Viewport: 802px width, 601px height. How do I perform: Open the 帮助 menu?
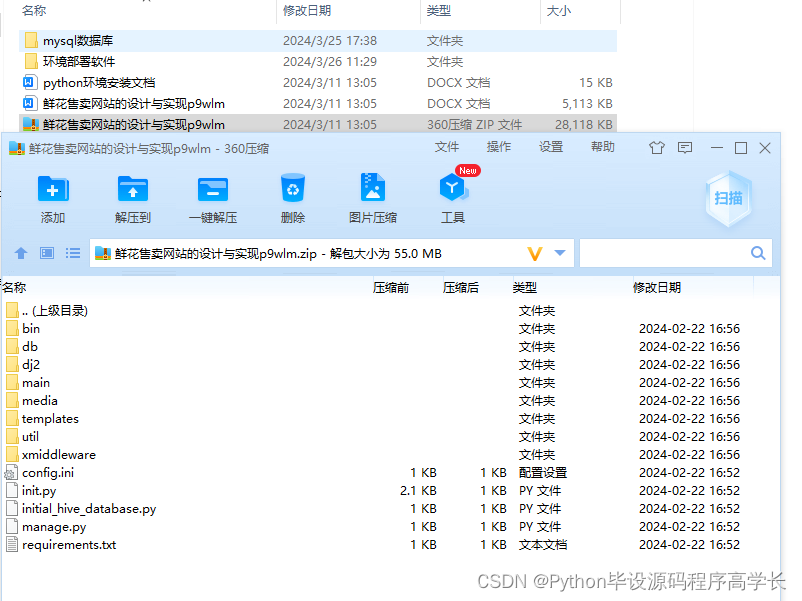pos(603,147)
